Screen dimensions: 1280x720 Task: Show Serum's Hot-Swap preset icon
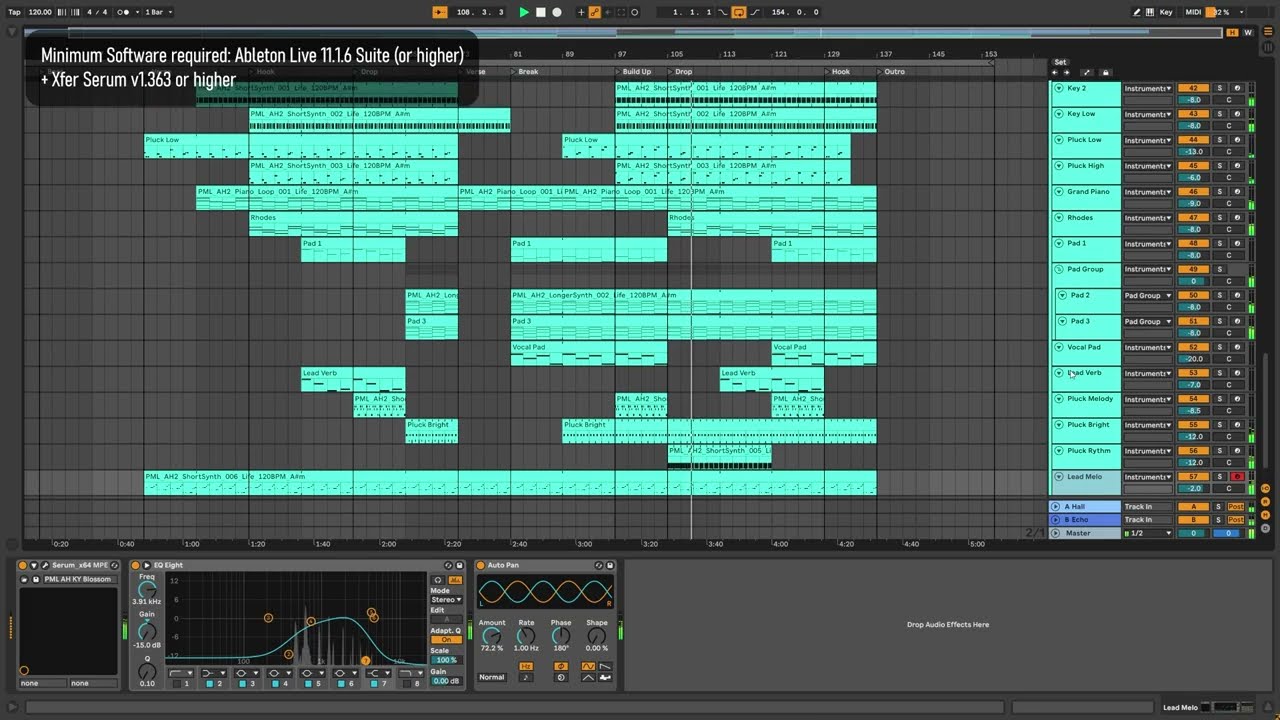click(114, 565)
